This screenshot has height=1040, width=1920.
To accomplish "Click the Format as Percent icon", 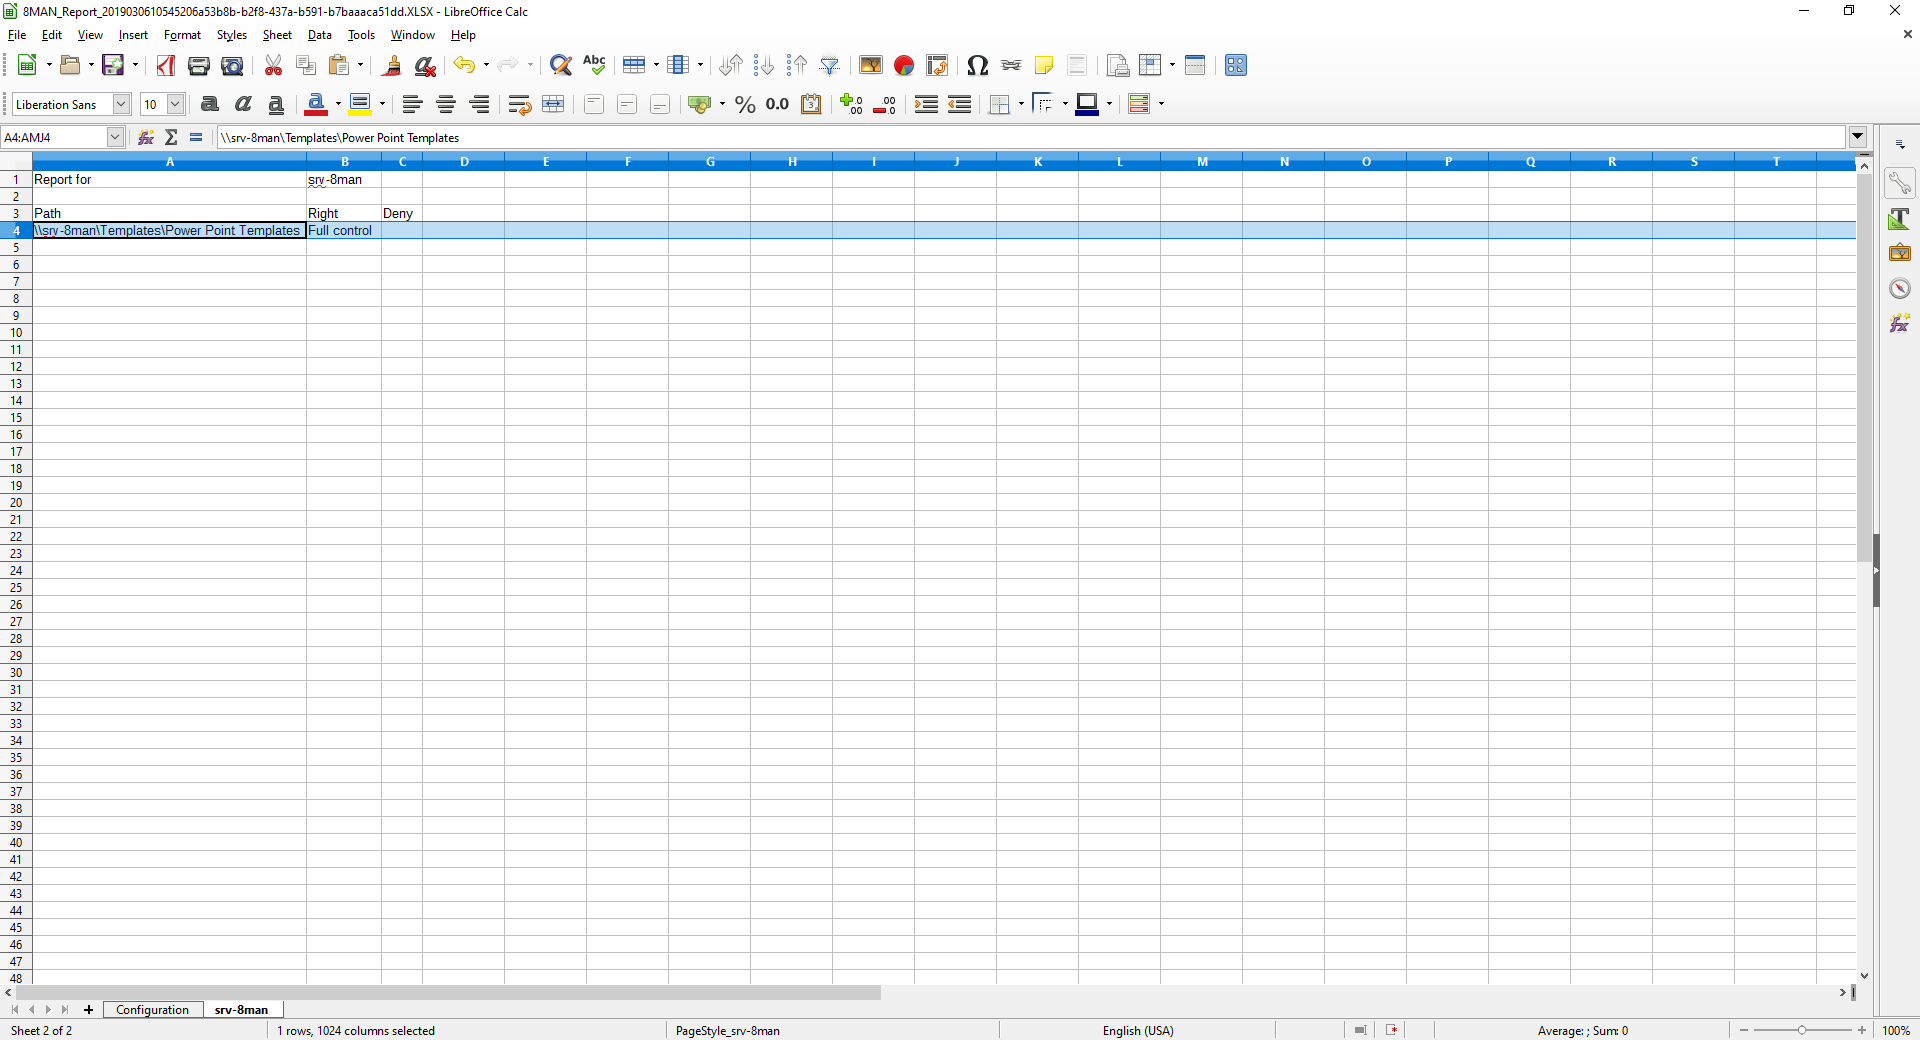I will coord(745,104).
